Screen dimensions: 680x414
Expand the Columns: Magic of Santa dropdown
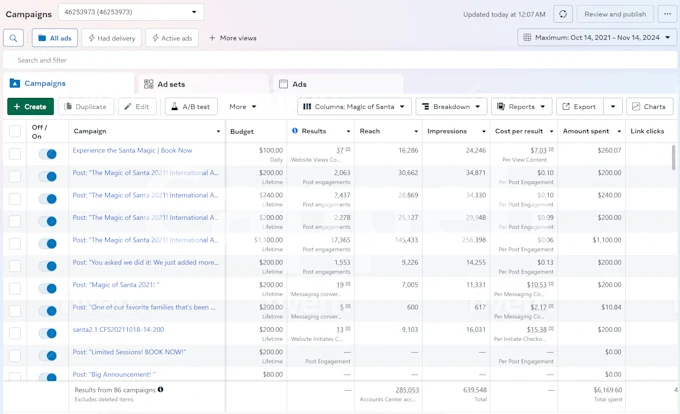354,106
